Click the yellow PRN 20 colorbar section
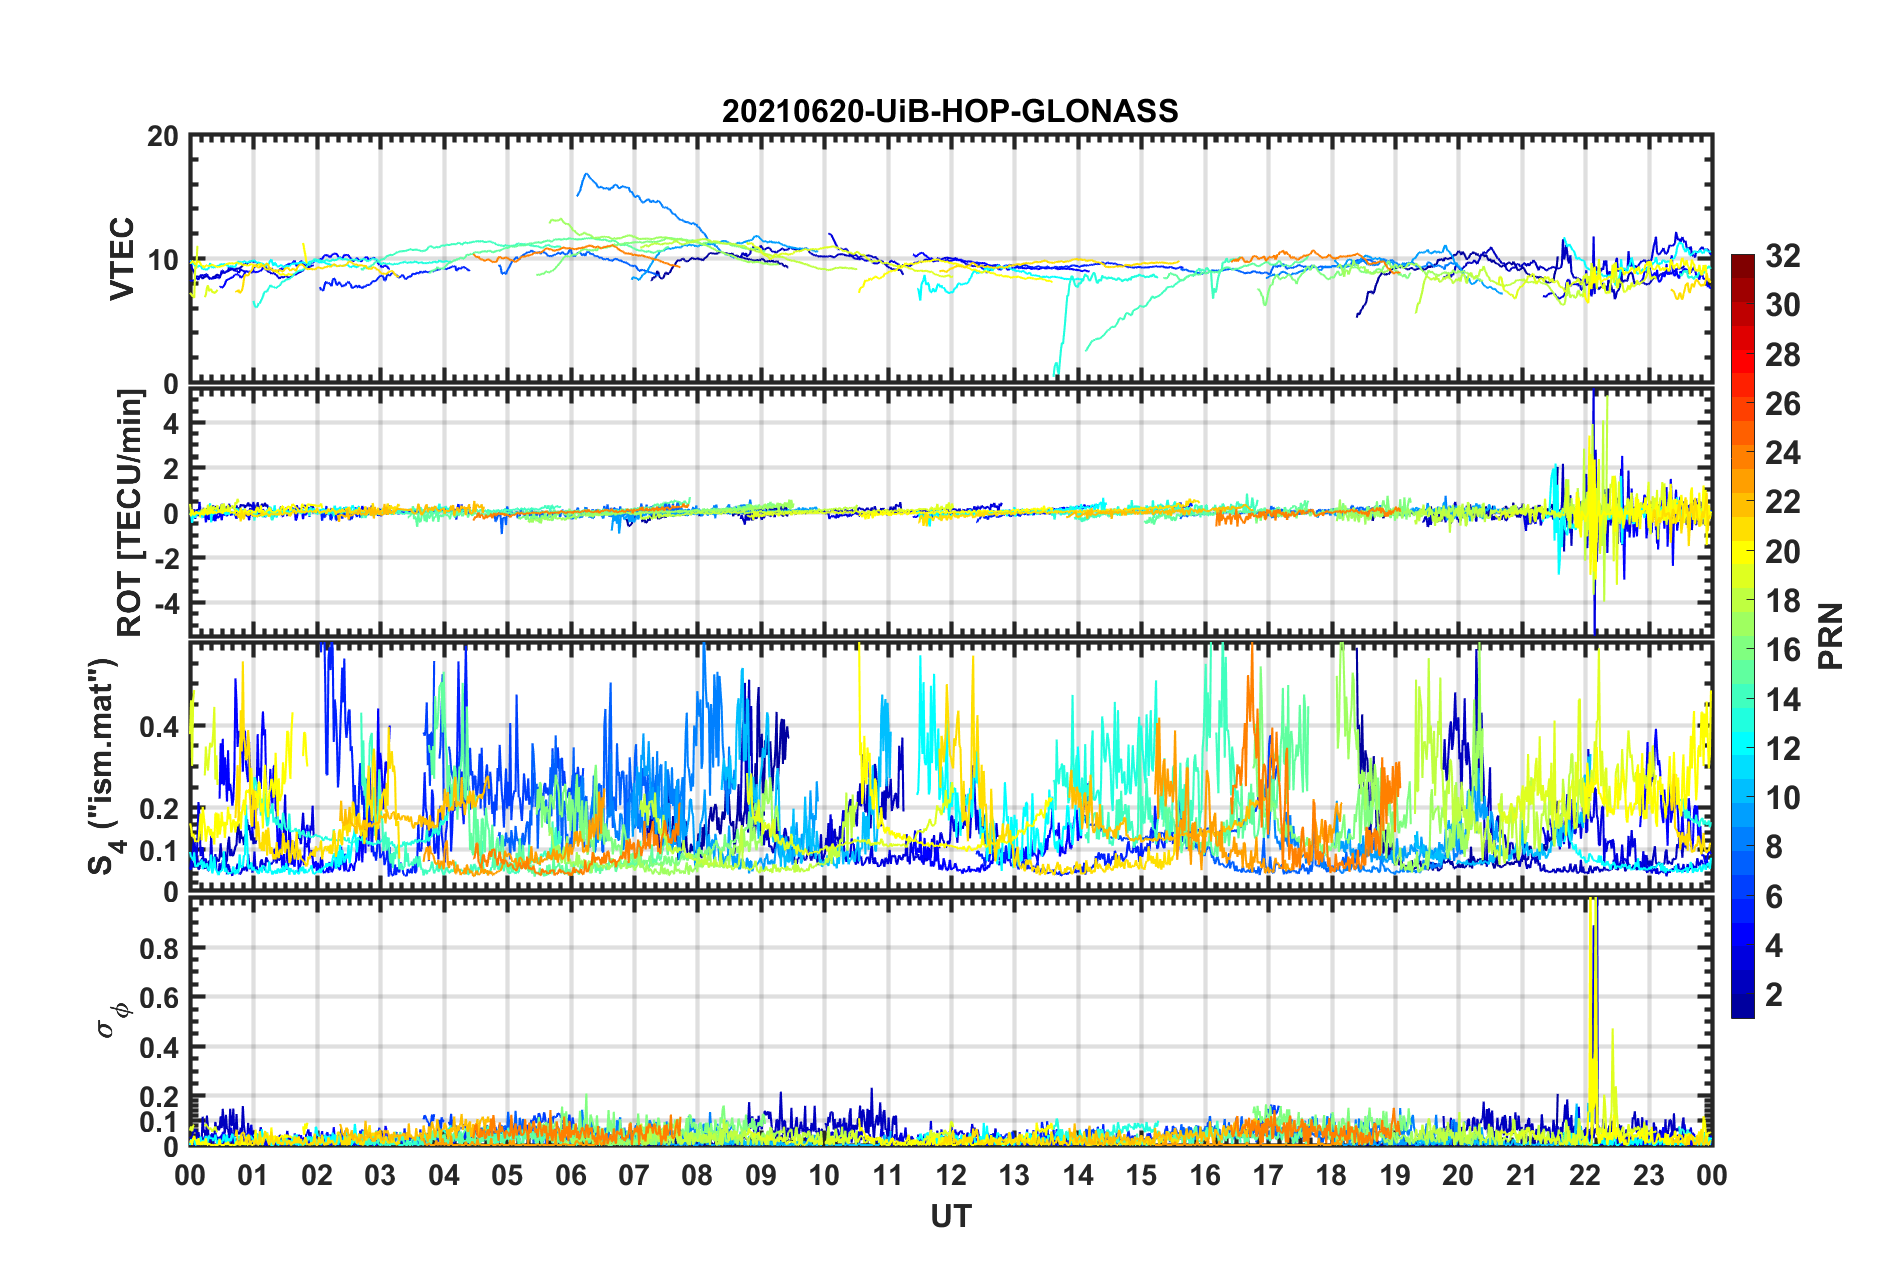 [1743, 551]
